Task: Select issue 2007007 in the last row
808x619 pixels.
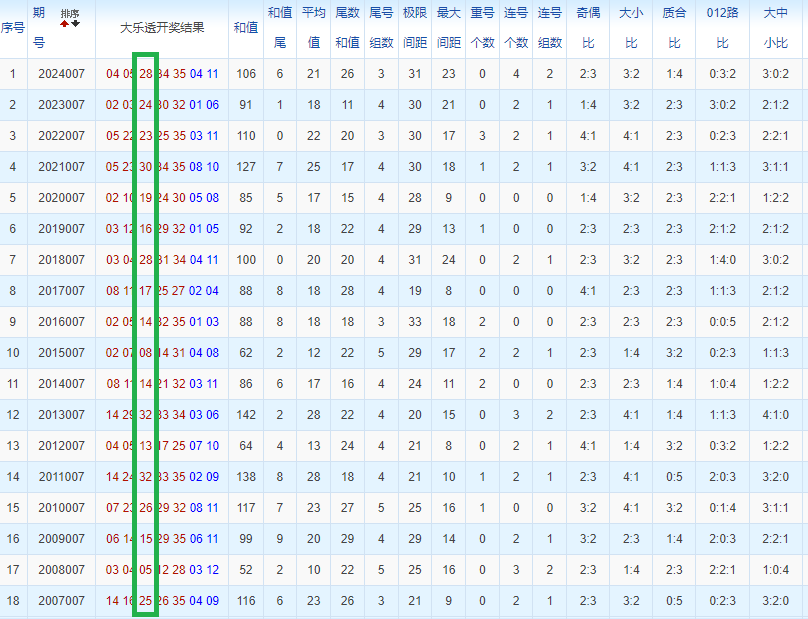Action: [x=62, y=601]
